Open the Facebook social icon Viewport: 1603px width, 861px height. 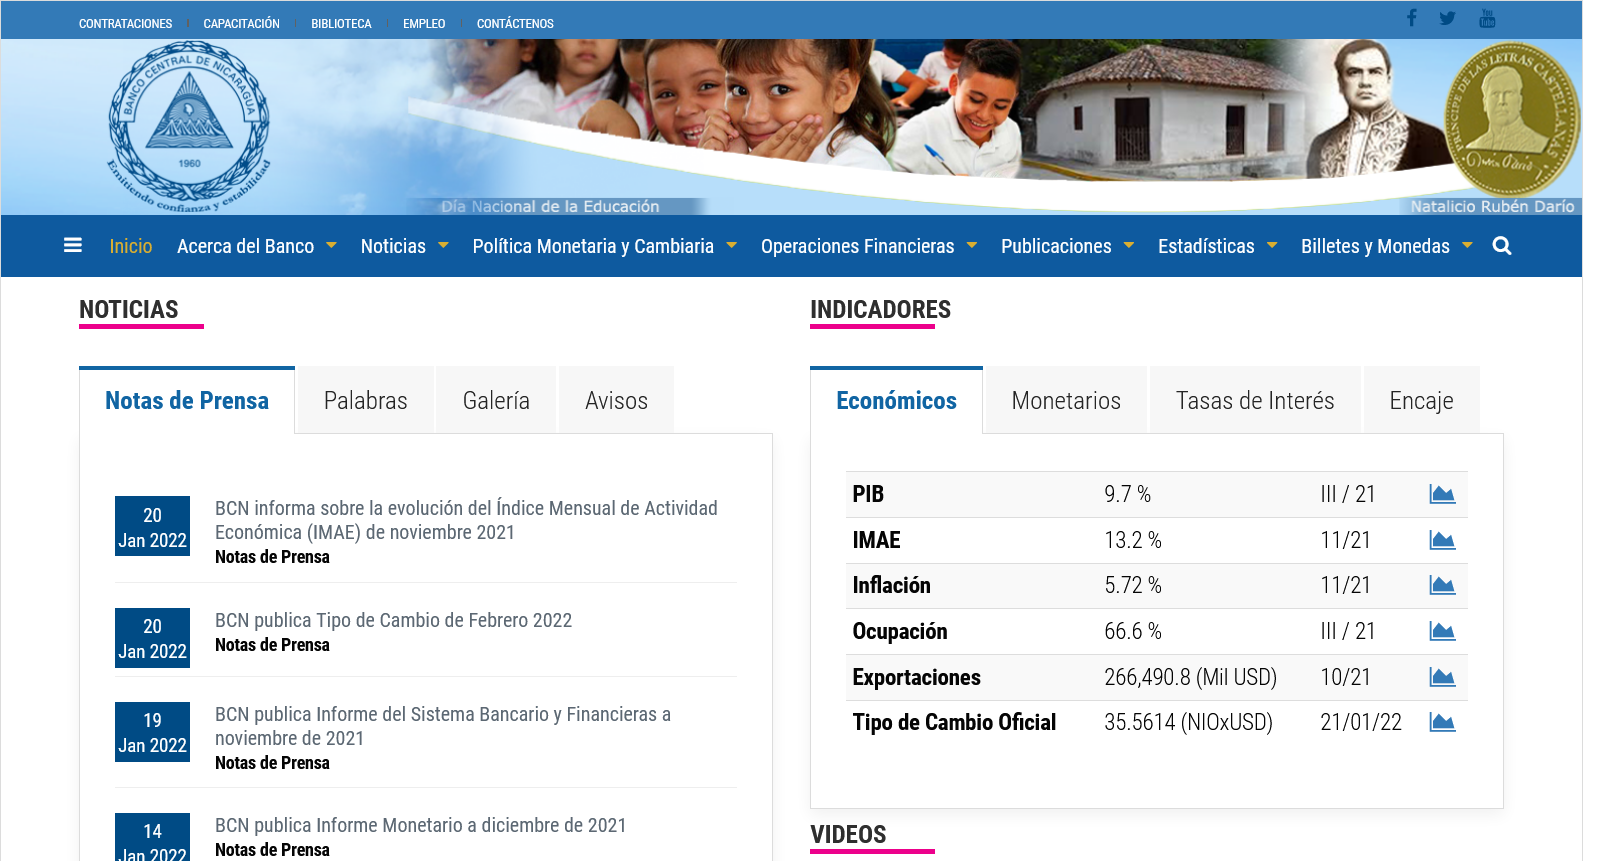click(x=1411, y=18)
